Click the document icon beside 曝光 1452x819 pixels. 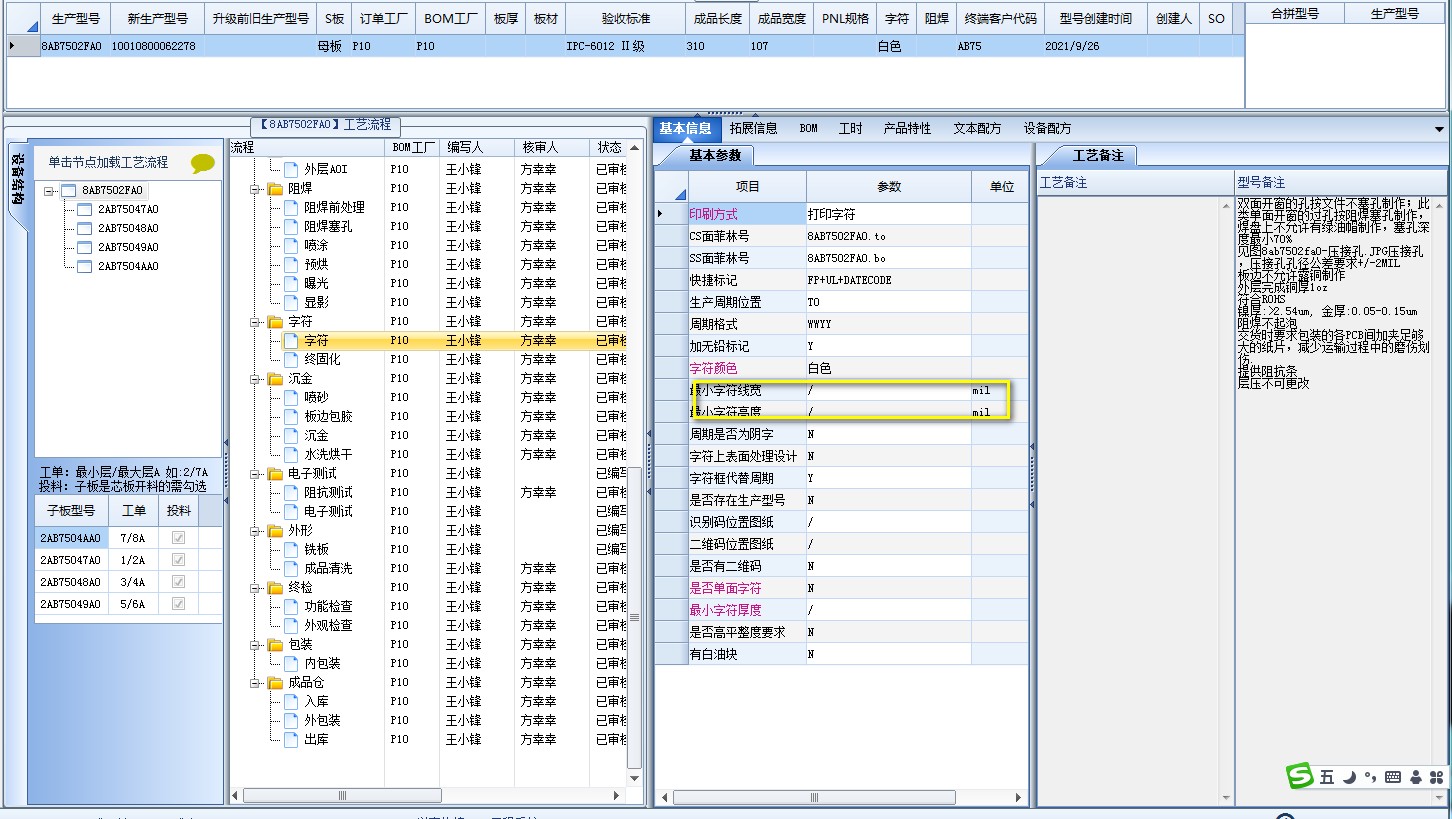291,283
